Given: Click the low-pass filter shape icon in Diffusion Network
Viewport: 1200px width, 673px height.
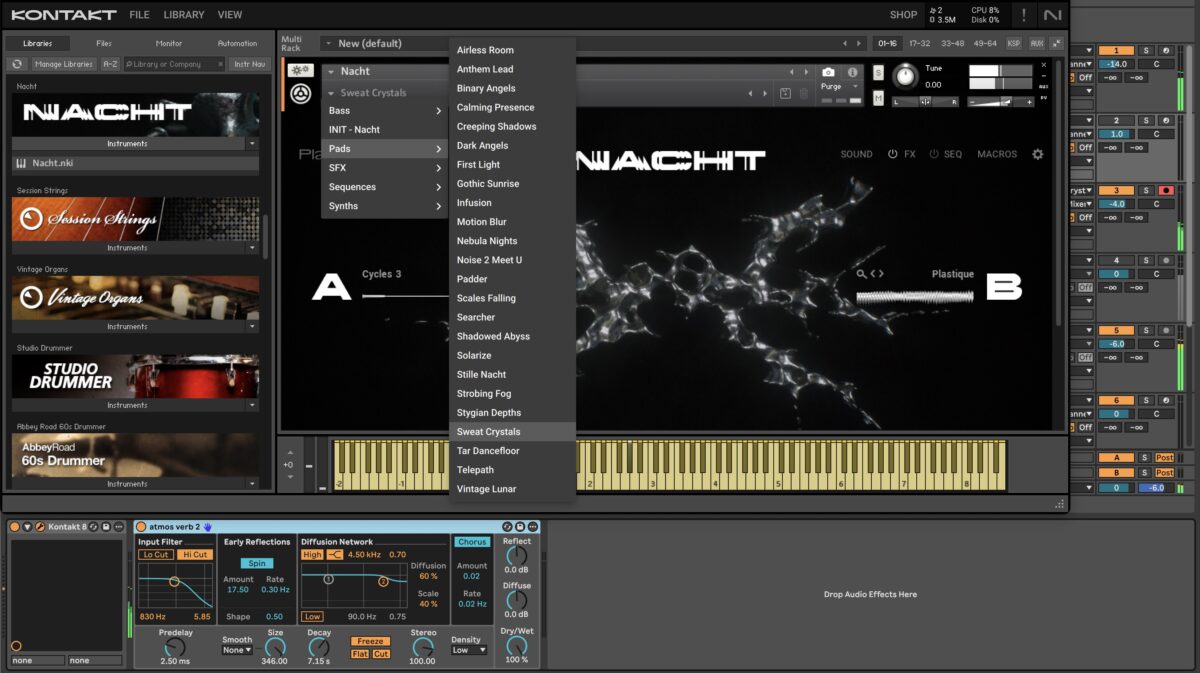Looking at the screenshot, I should [x=335, y=554].
